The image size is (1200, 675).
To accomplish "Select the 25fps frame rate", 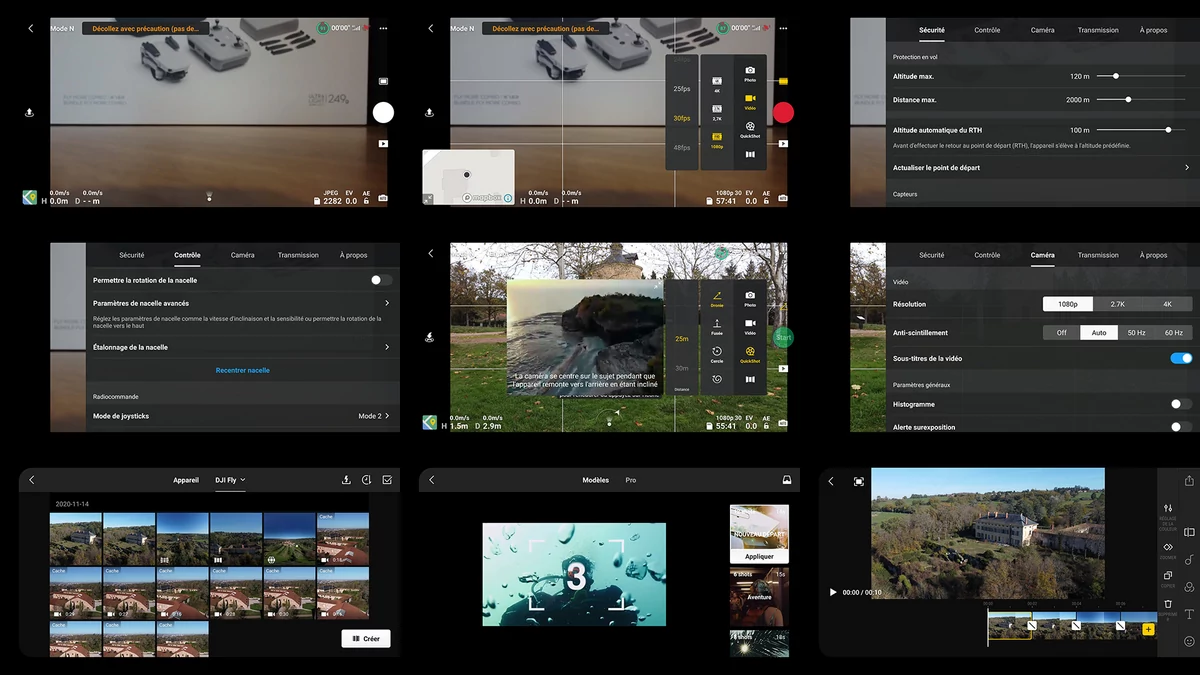I will (x=682, y=89).
